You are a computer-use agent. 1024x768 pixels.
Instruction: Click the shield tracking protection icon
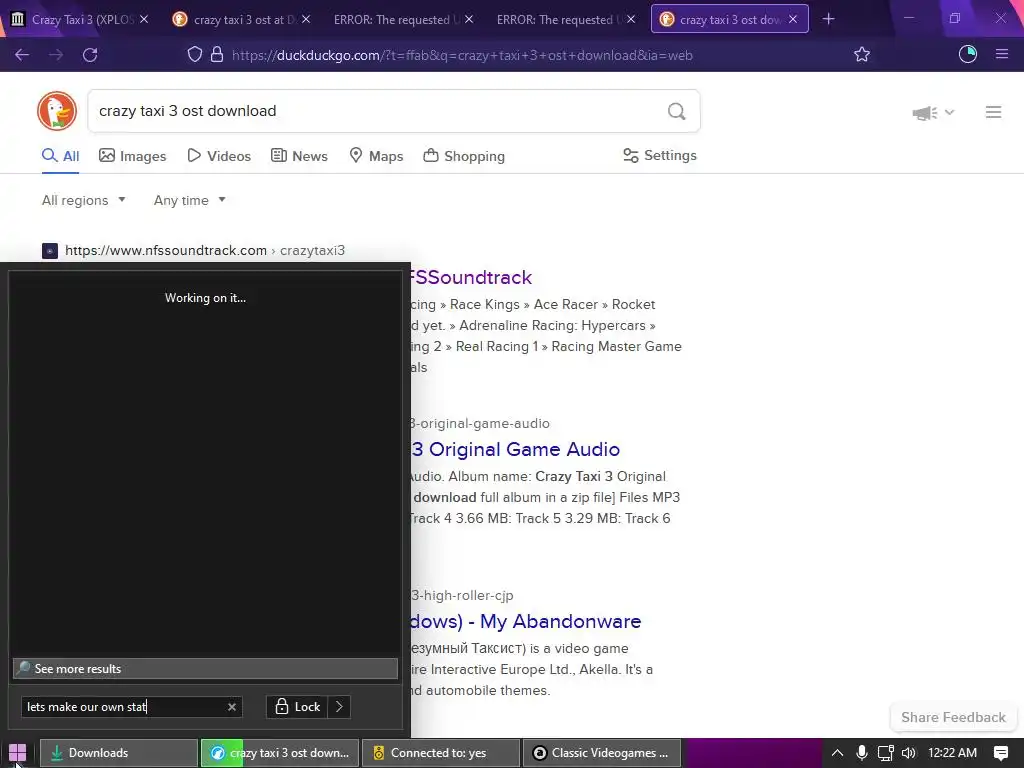[195, 55]
